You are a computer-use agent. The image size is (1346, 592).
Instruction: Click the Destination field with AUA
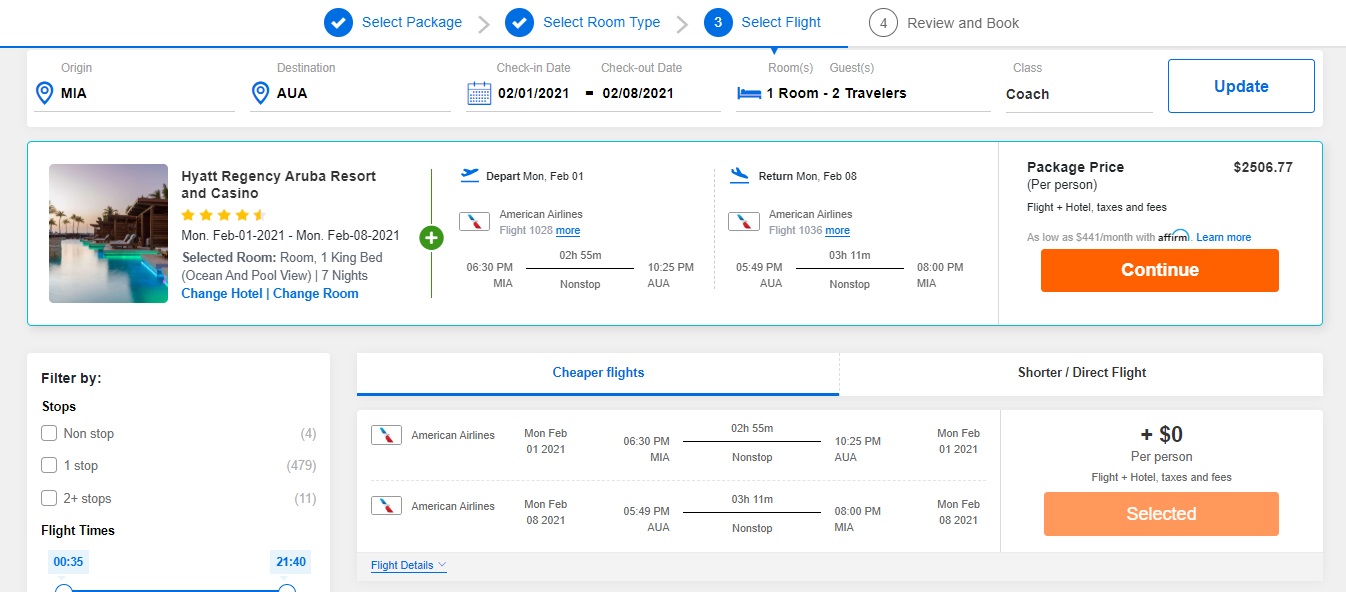pyautogui.click(x=350, y=93)
